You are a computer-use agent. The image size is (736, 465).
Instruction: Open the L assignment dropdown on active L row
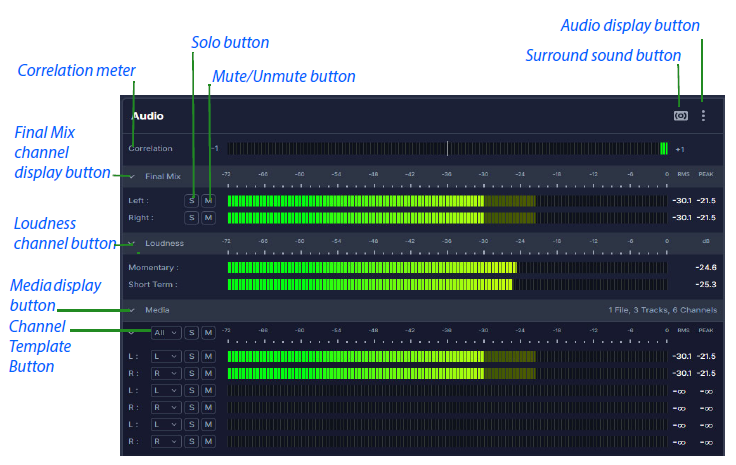coord(166,357)
